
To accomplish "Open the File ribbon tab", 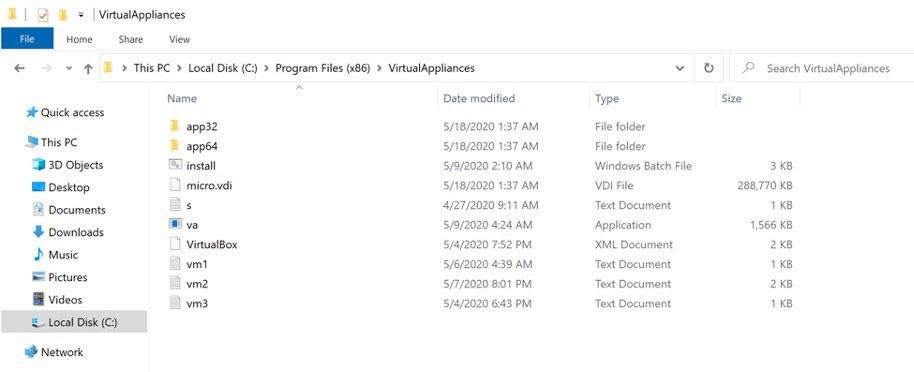I will [x=27, y=39].
